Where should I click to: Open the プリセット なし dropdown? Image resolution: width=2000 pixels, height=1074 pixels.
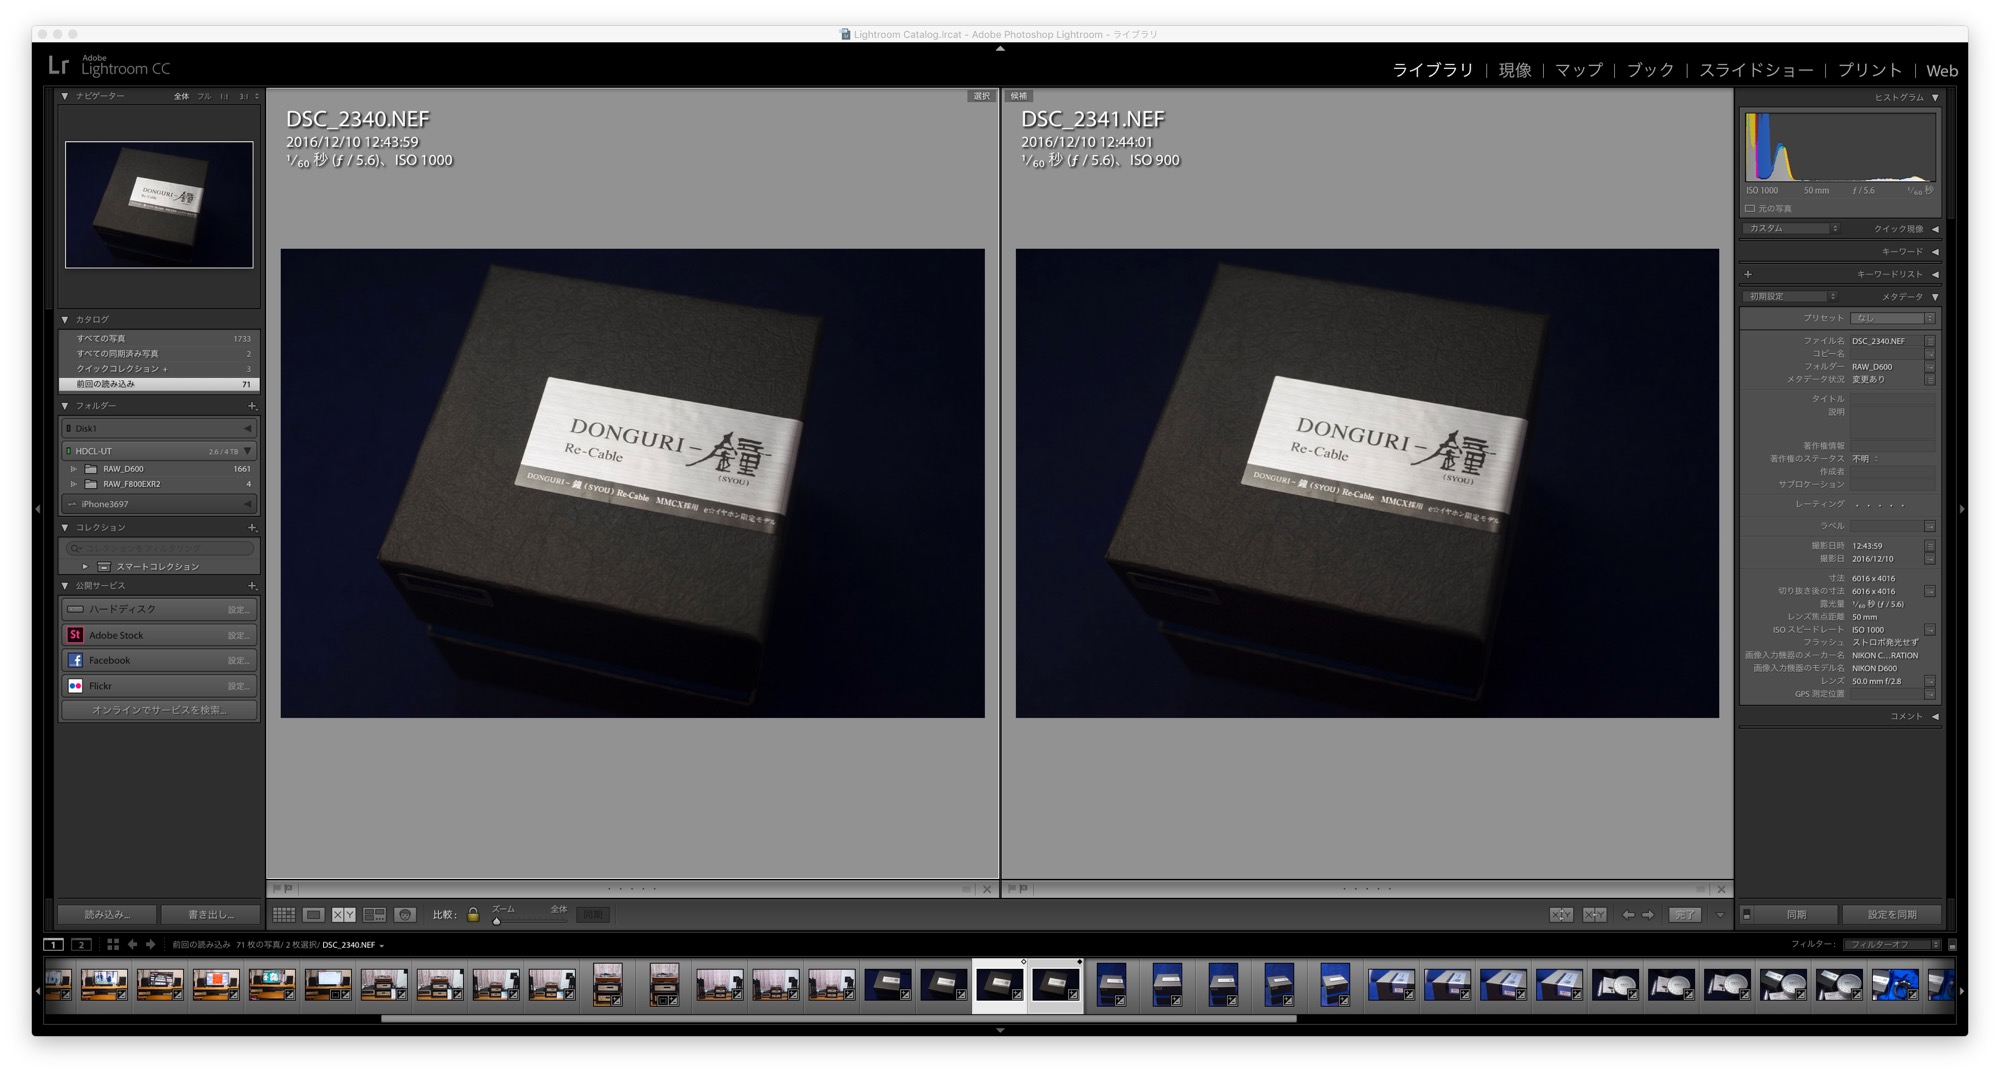click(1893, 318)
